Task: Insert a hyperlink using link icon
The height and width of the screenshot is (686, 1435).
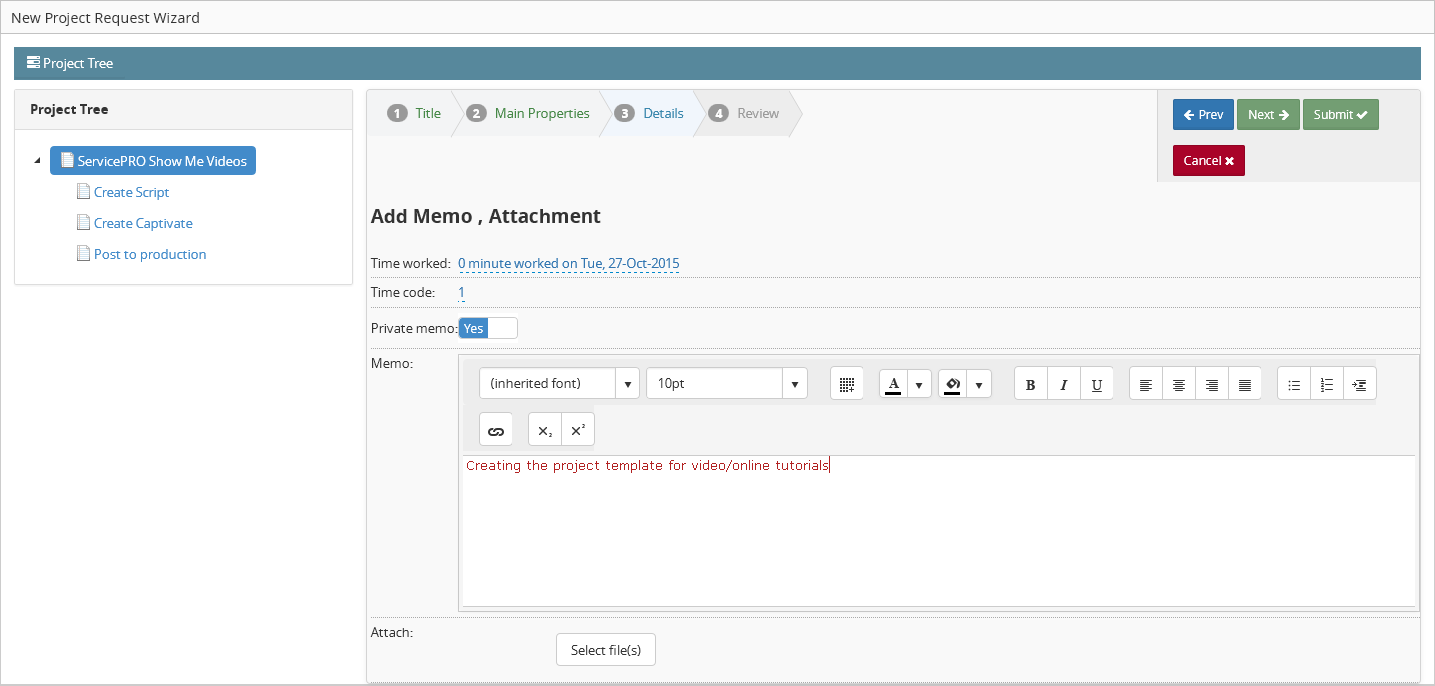Action: [x=495, y=431]
